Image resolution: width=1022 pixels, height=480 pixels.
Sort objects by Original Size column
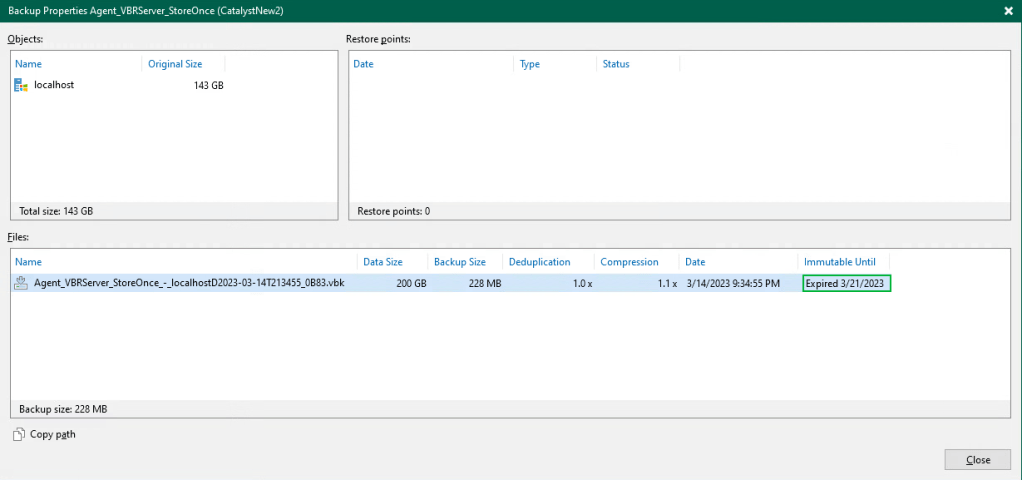175,64
